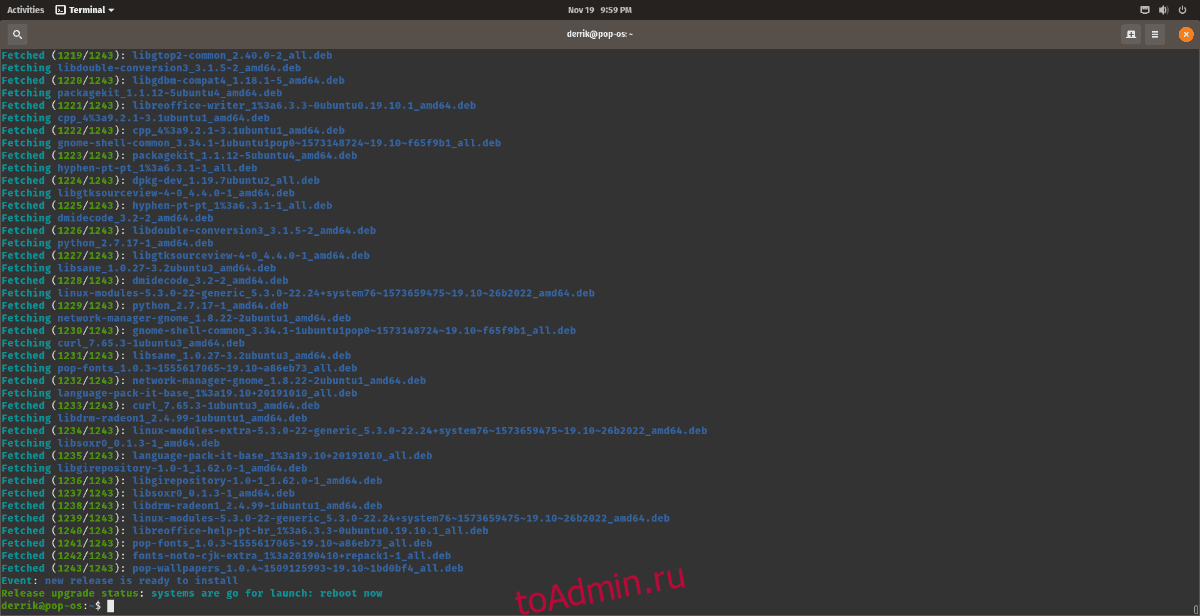
Task: Click the libreoffice-help-pt-br line 1240/1243
Action: point(245,530)
